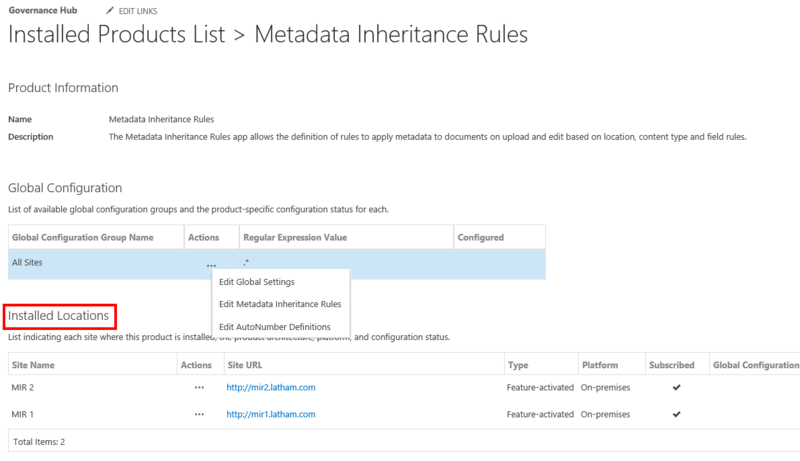Click subscribed checkmark for MIR 2
The height and width of the screenshot is (461, 800).
point(676,387)
